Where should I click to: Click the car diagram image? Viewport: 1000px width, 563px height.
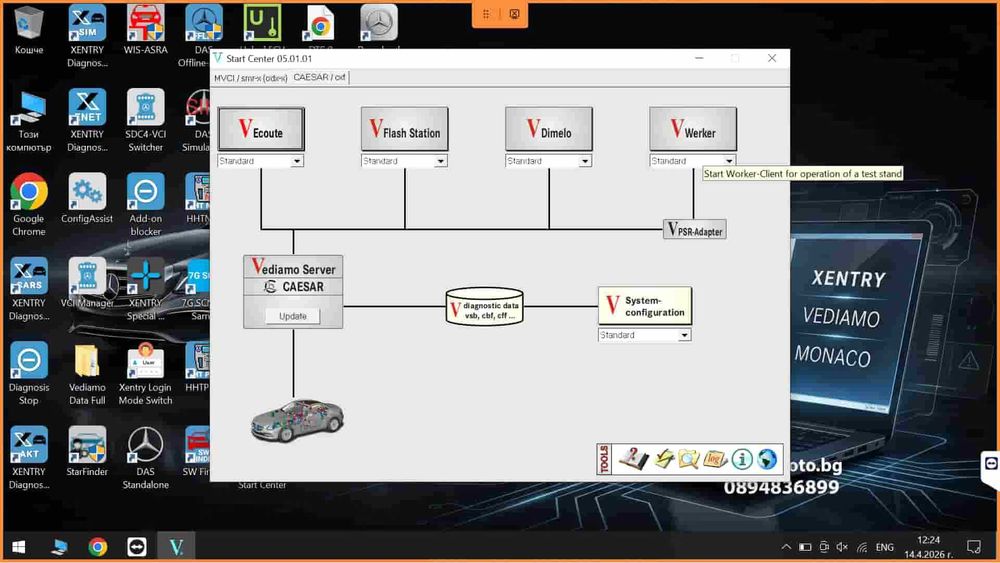tap(297, 420)
